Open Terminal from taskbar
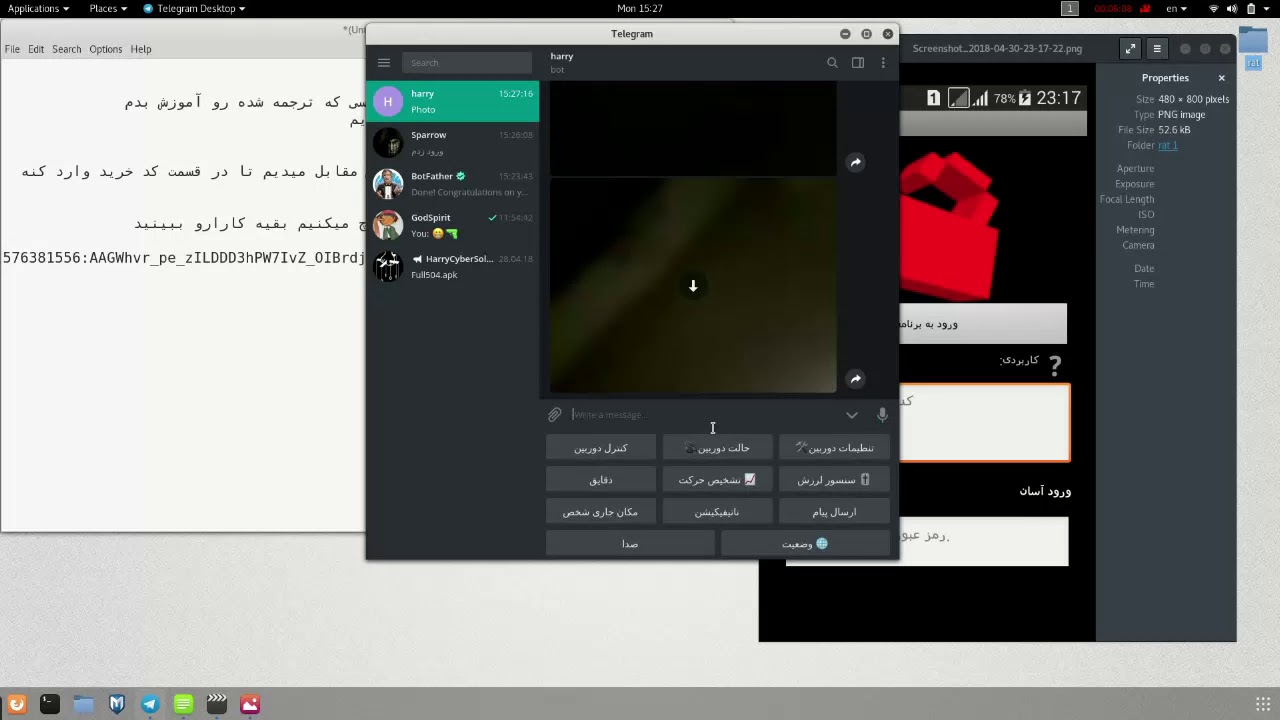 pos(49,705)
